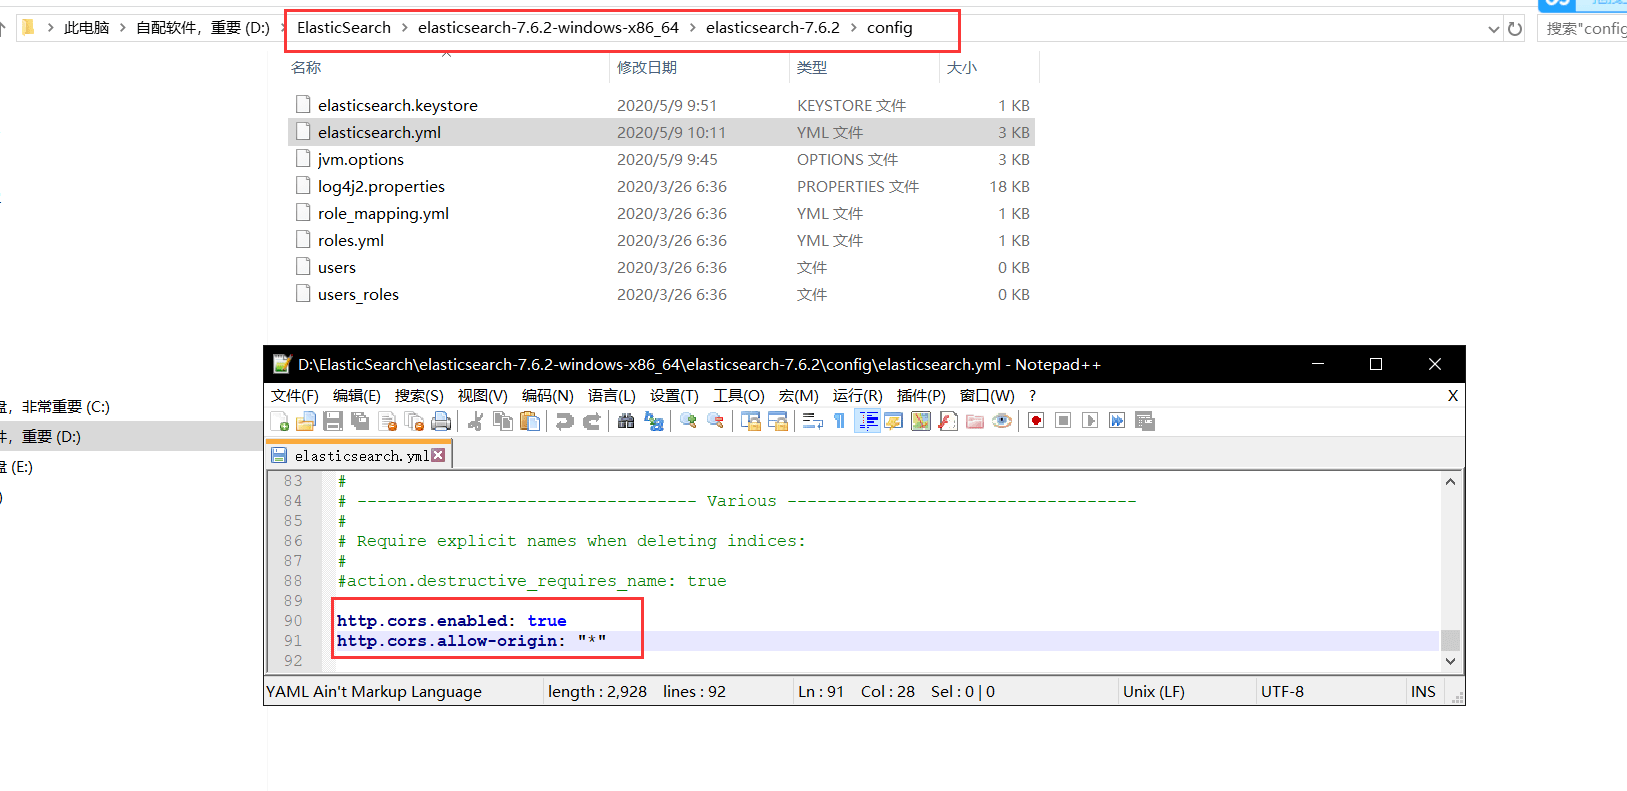Toggle synchronized vertical scrolling icon
Screen dimensions: 1627x791
(x=750, y=421)
